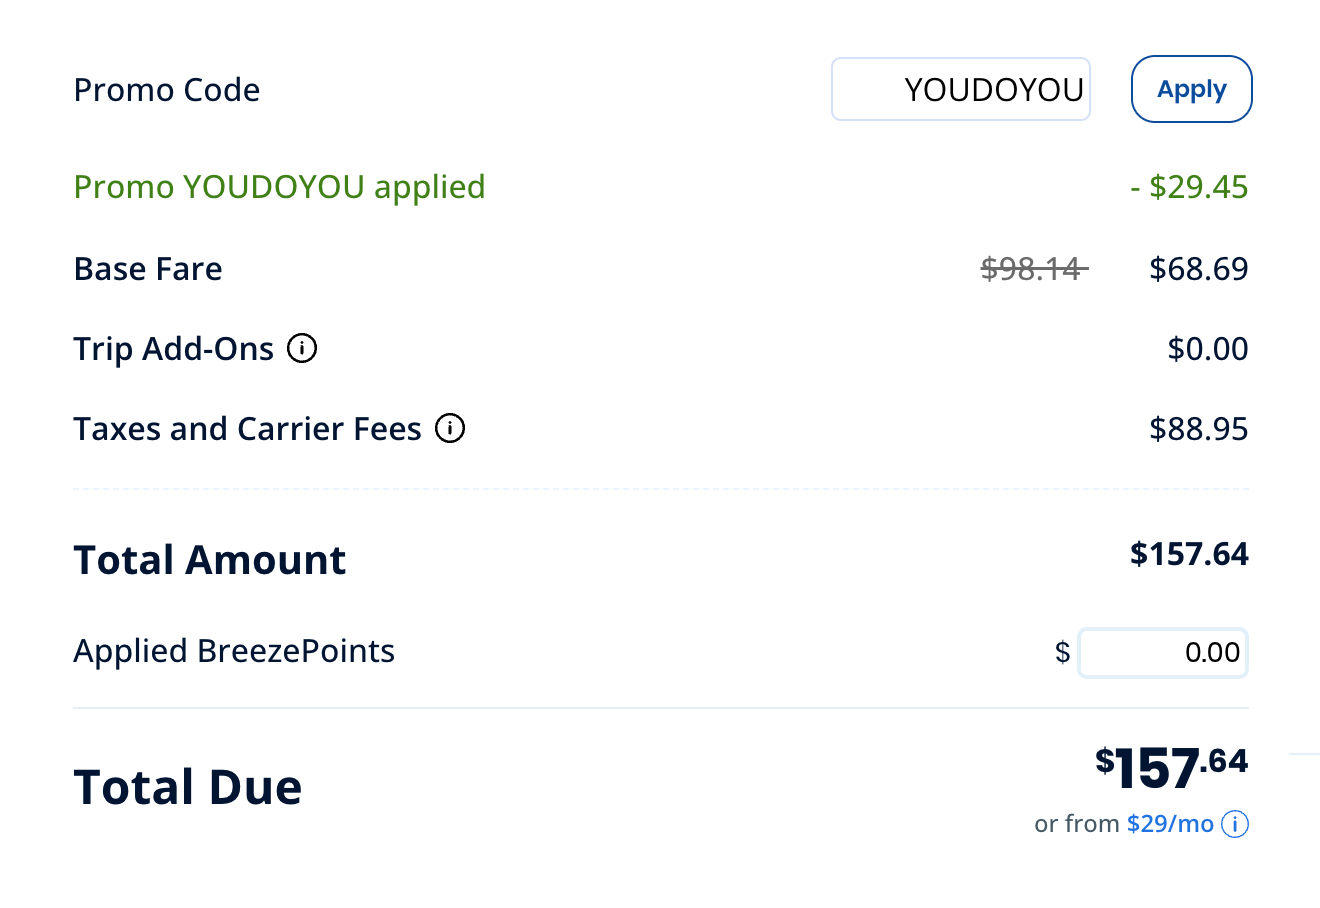1320x908 pixels.
Task: Click the Trip Add-Ons info icon
Action: coord(302,348)
